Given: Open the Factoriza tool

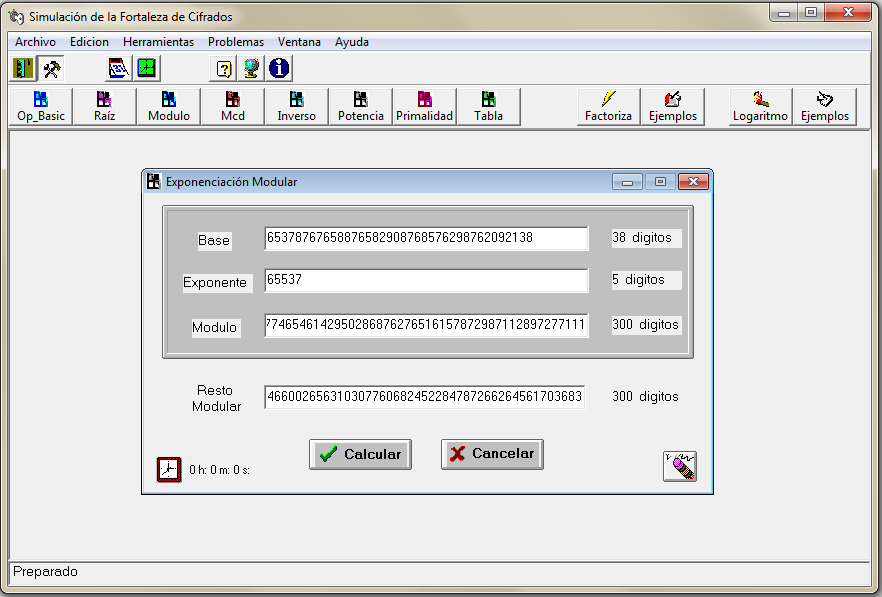Looking at the screenshot, I should [x=608, y=107].
